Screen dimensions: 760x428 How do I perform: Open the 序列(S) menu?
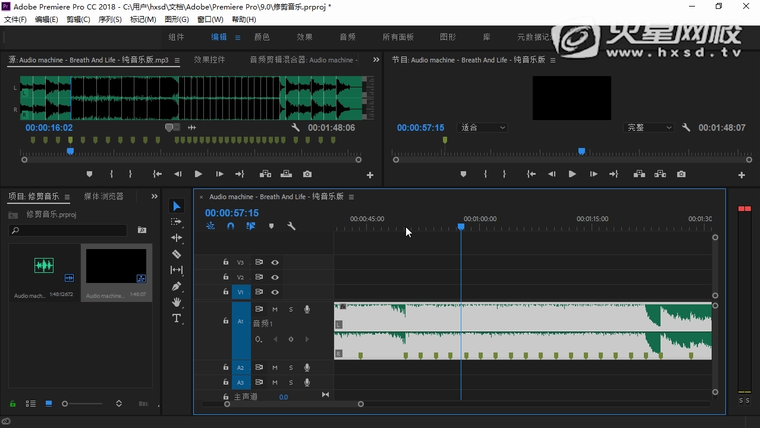click(x=111, y=19)
